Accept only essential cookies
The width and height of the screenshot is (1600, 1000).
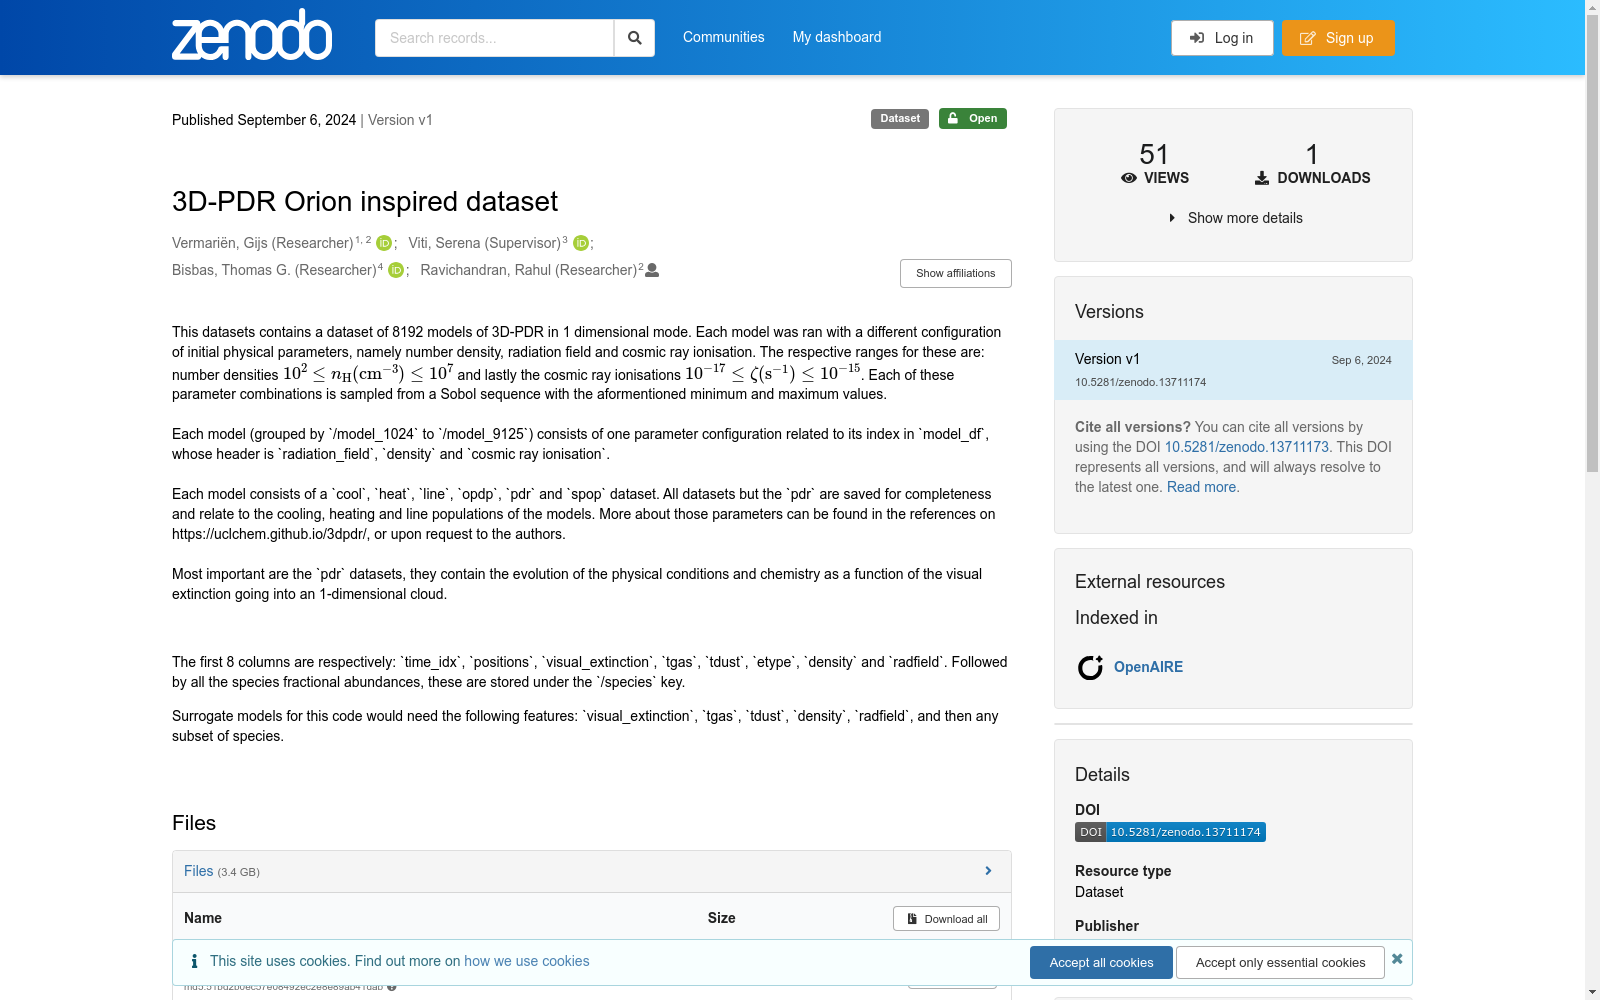point(1280,962)
